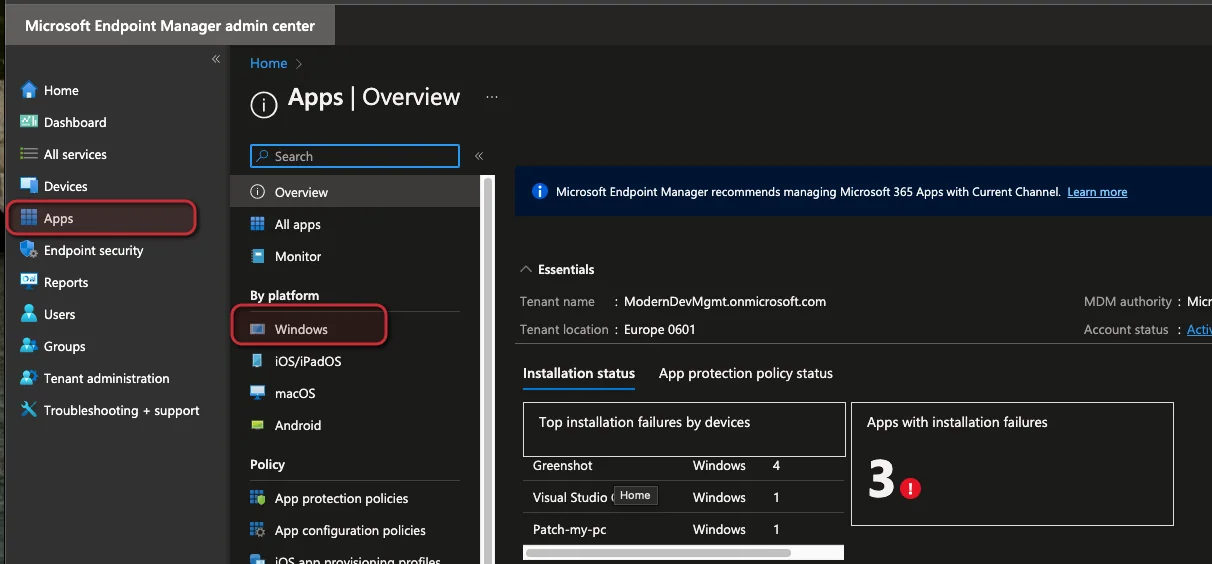
Task: Click the Apps grid icon in sidebar
Action: tap(29, 218)
